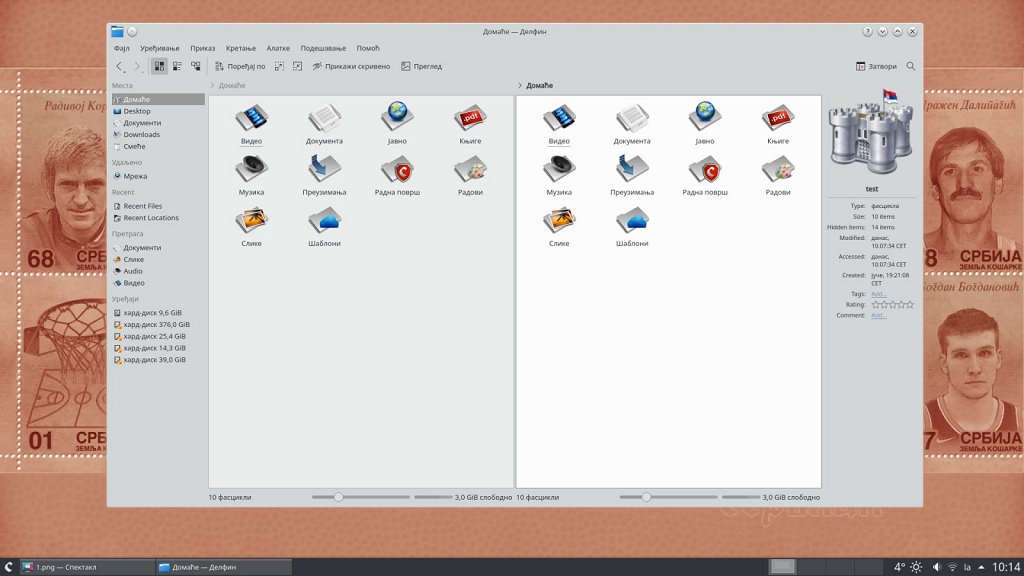Click the search magnifier icon
The width and height of the screenshot is (1024, 576).
pyautogui.click(x=910, y=66)
